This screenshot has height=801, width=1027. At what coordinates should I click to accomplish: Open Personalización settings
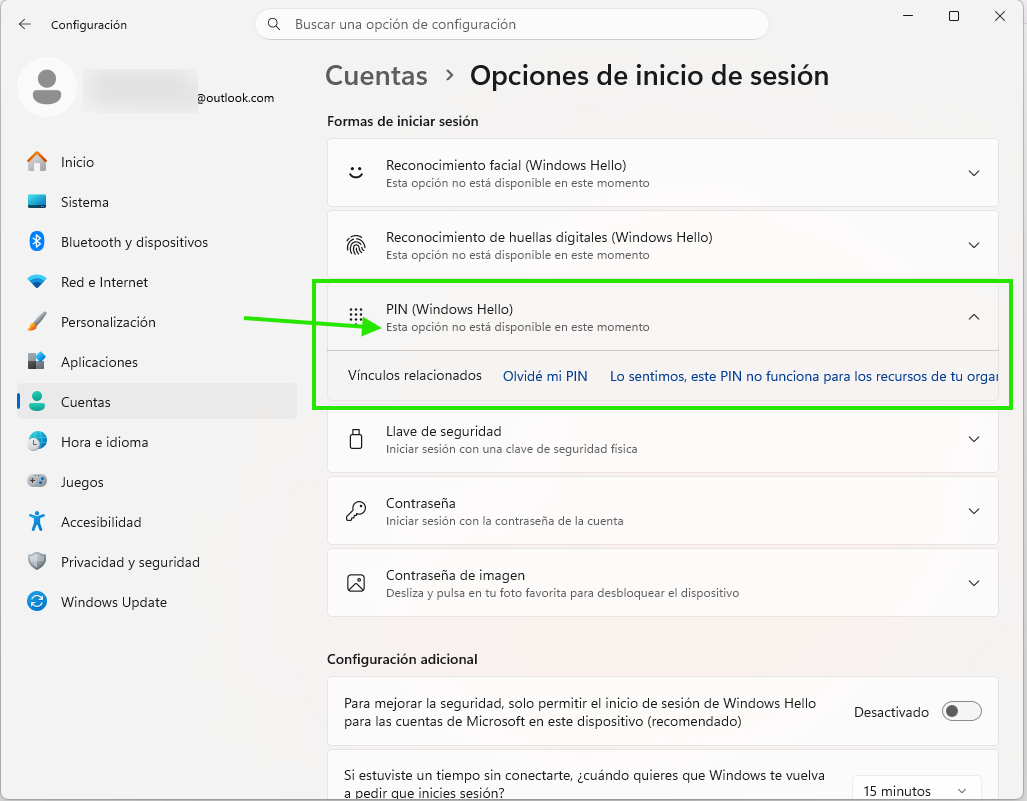[157, 322]
